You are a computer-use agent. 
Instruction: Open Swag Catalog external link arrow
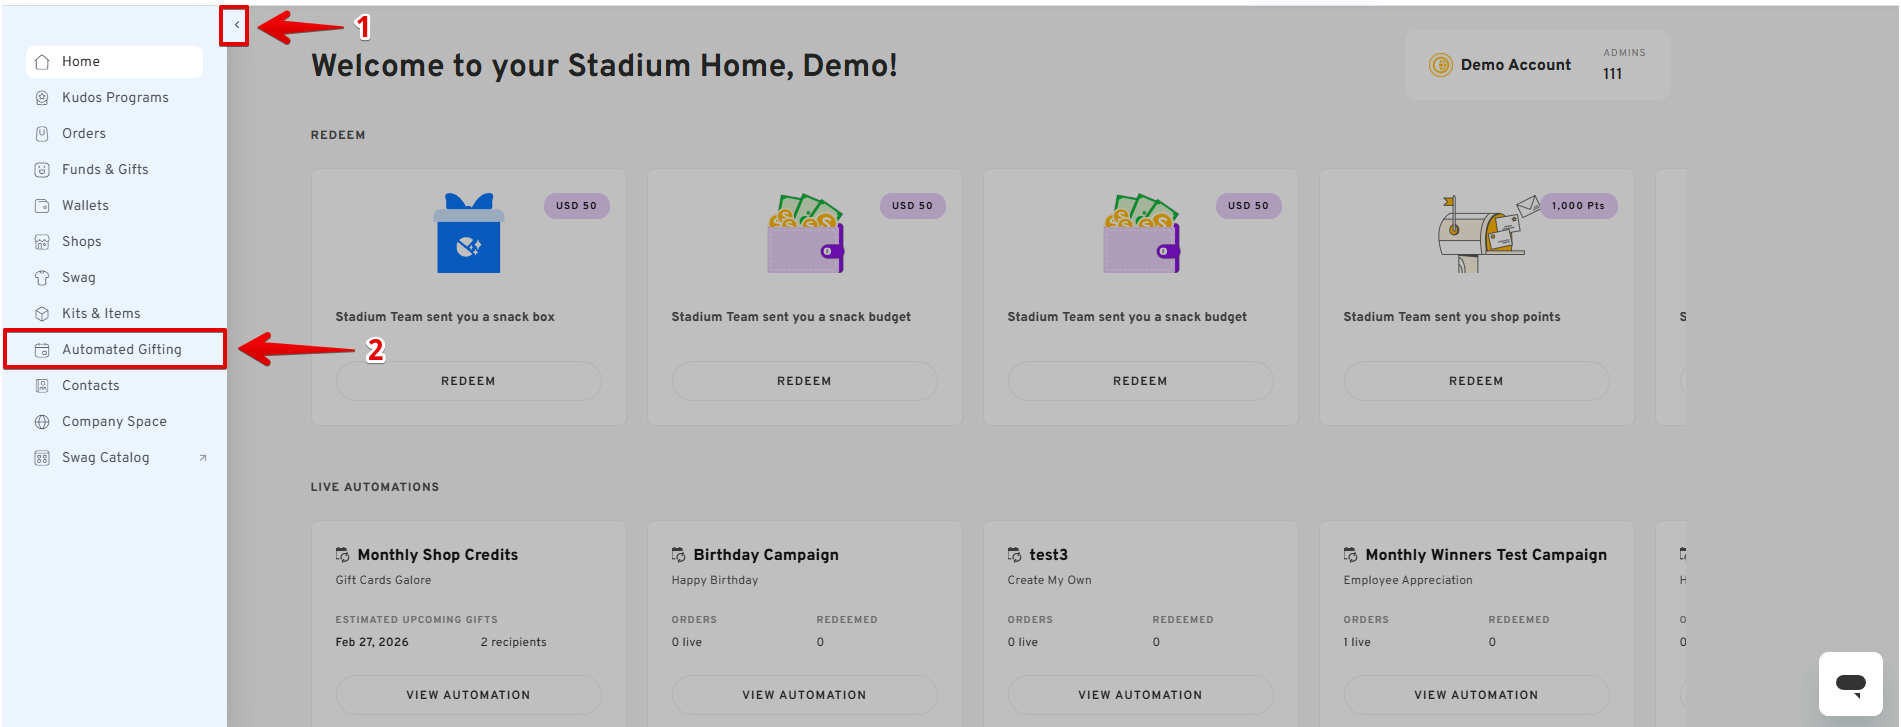[203, 458]
